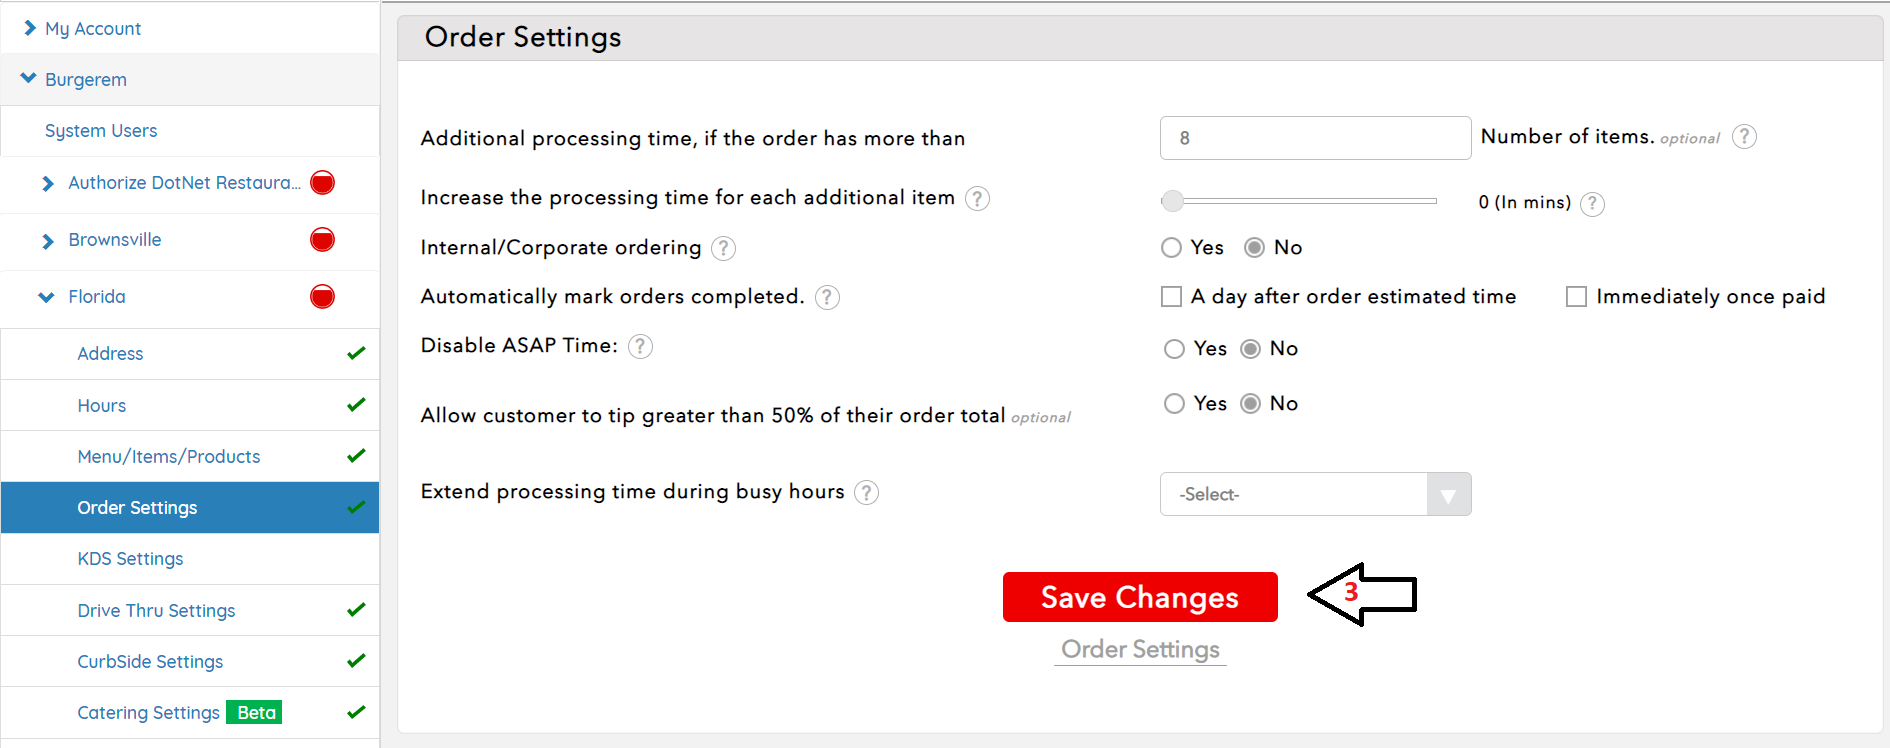
Task: Click the Number of items input field
Action: 1315,138
